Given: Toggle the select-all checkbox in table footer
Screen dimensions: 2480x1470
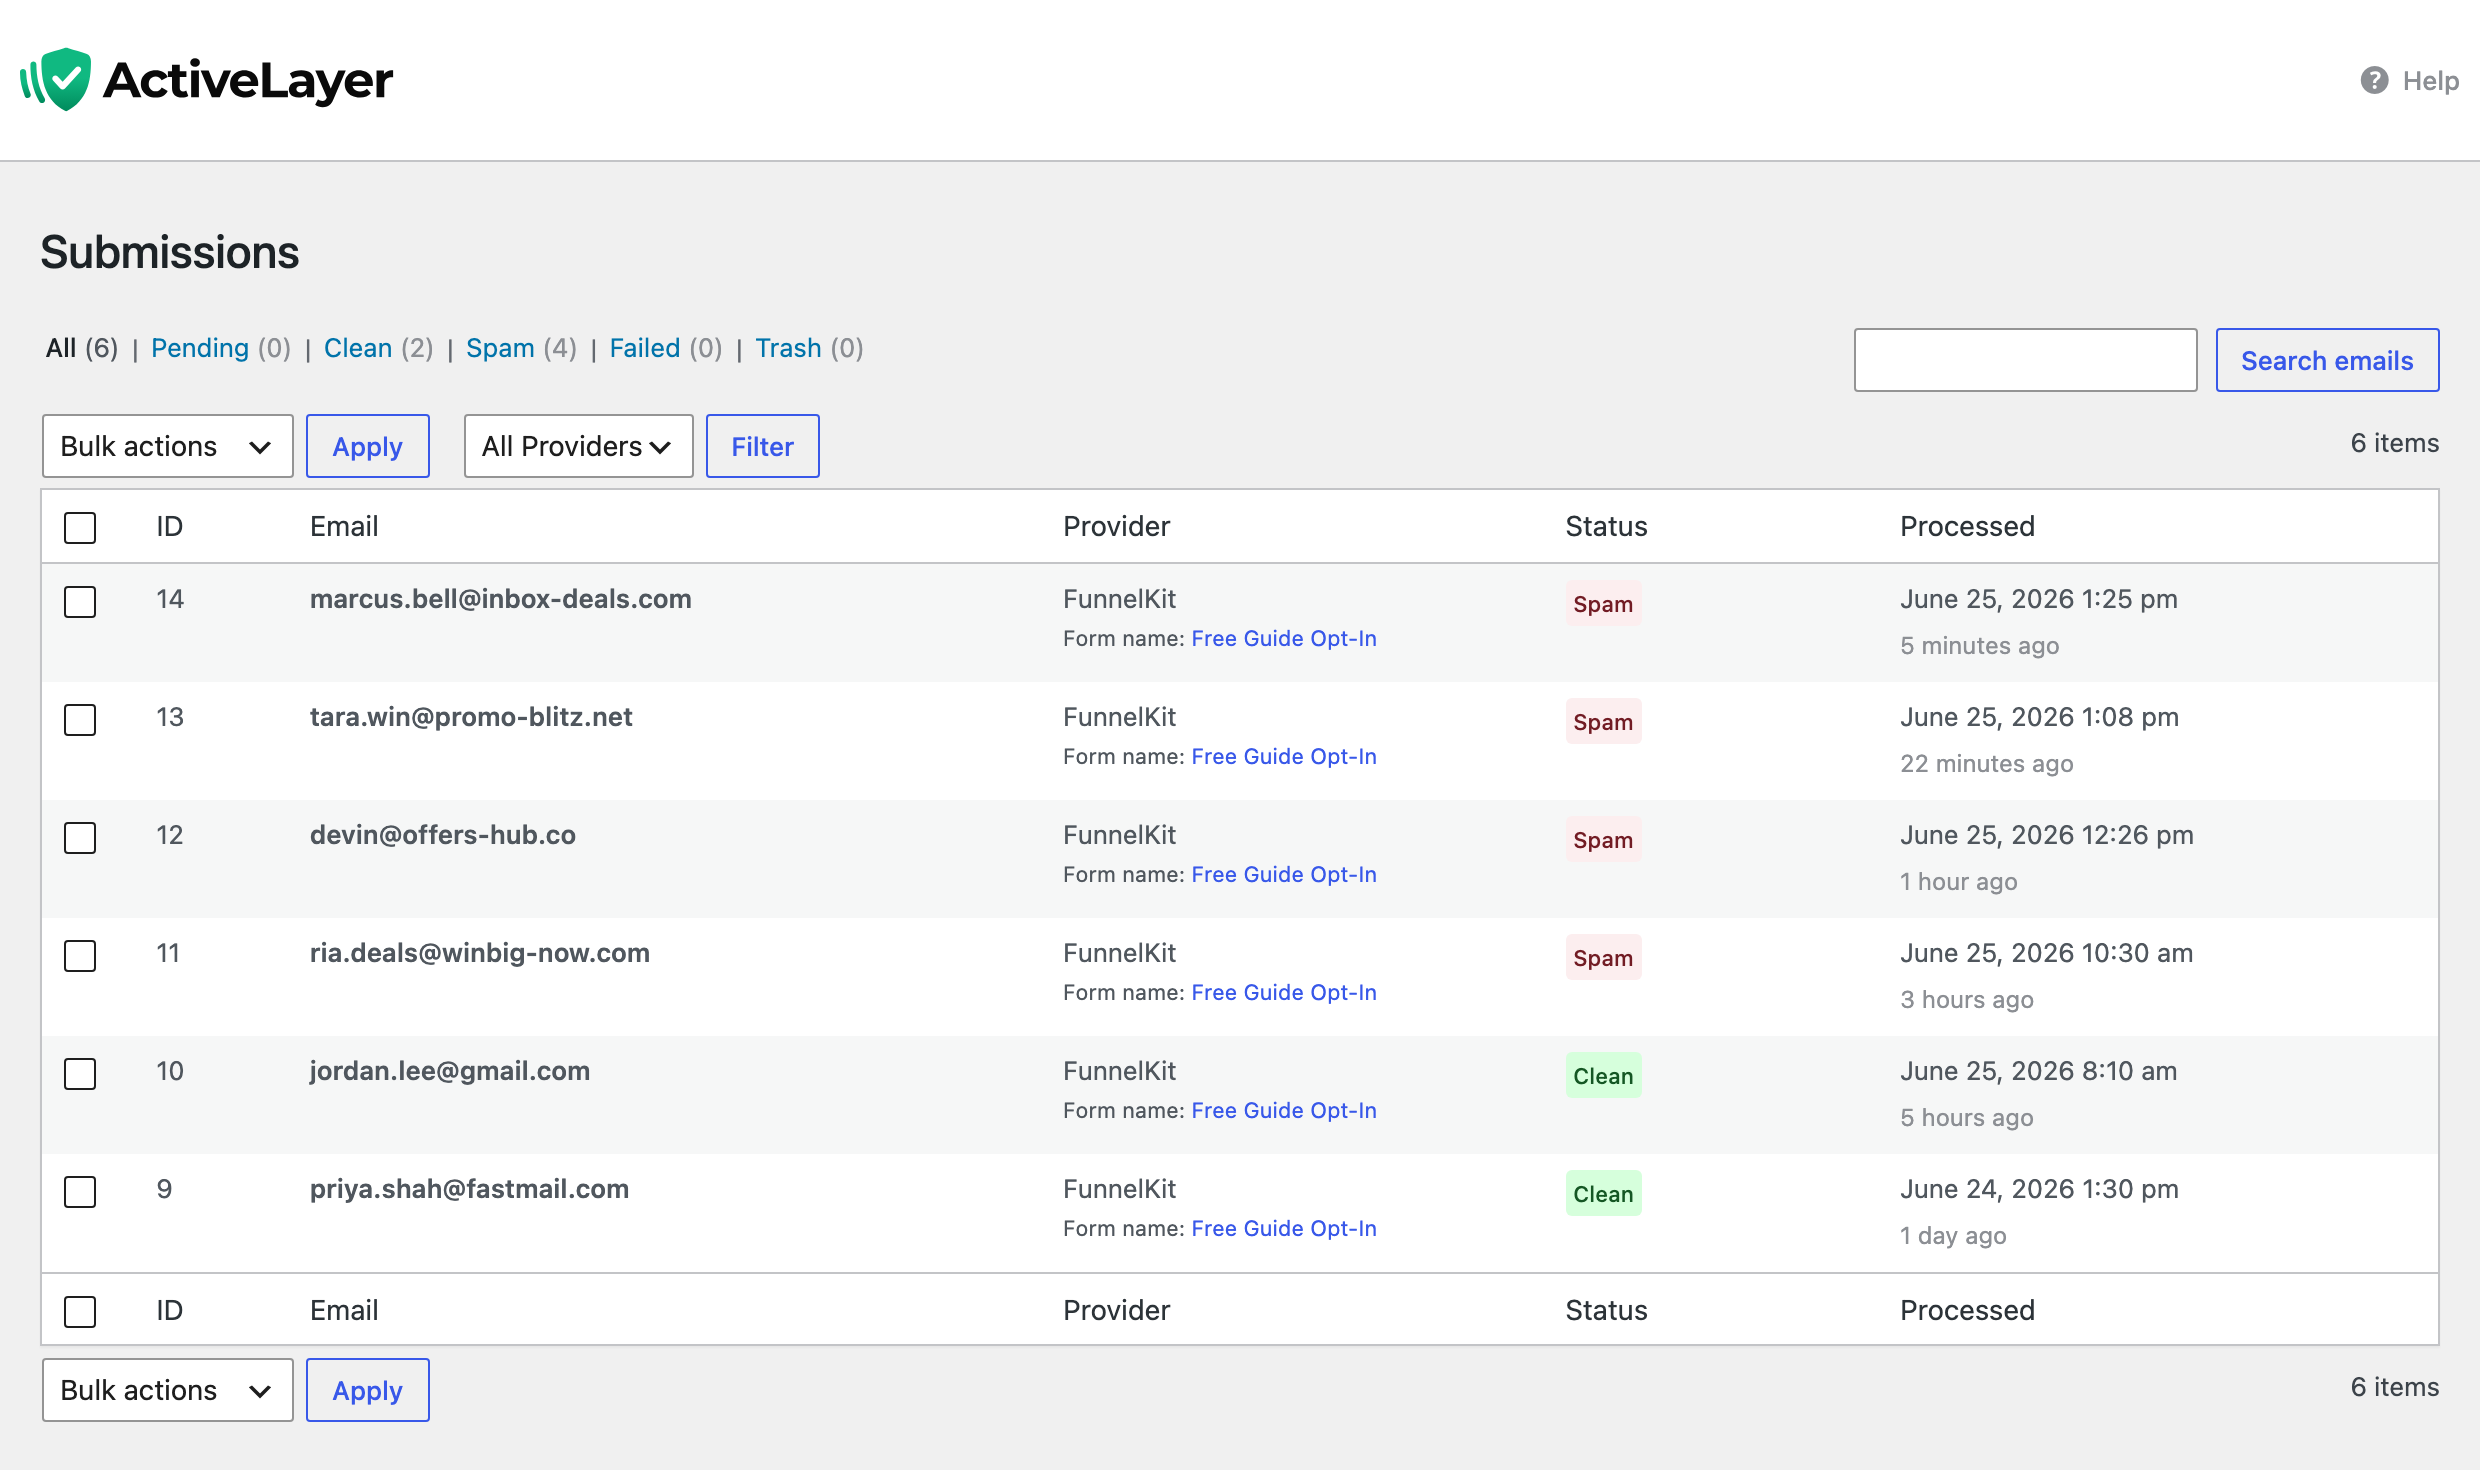Looking at the screenshot, I should click(80, 1311).
